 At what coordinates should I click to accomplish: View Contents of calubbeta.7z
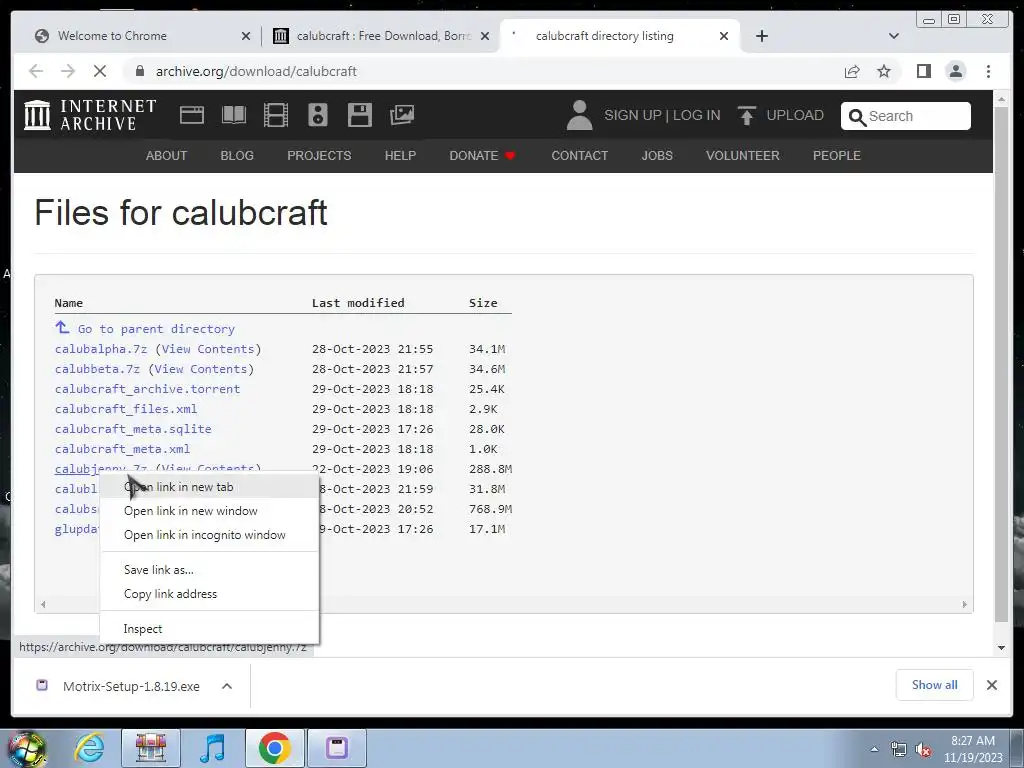pyautogui.click(x=200, y=369)
